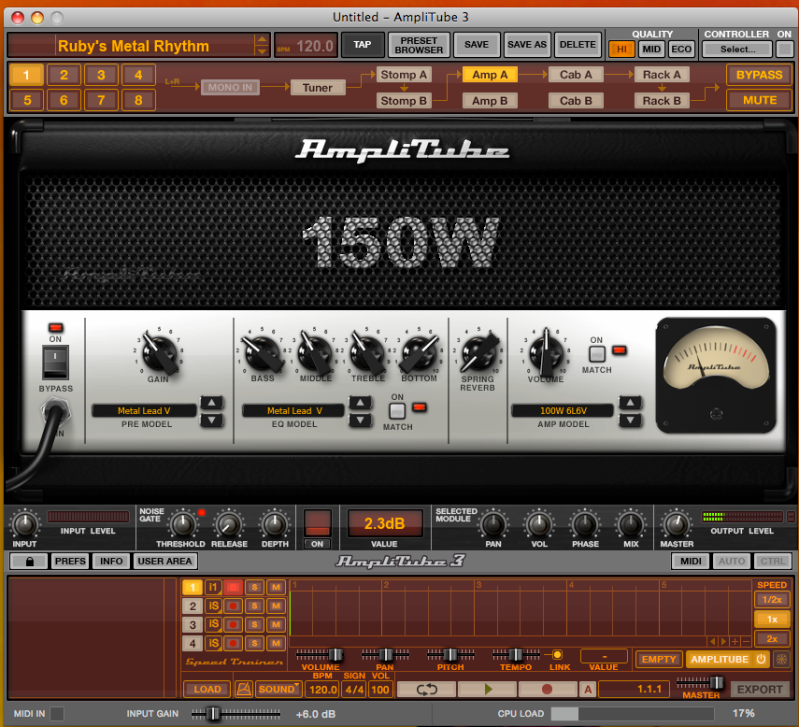
Task: Start recording with the main record button
Action: coord(547,689)
